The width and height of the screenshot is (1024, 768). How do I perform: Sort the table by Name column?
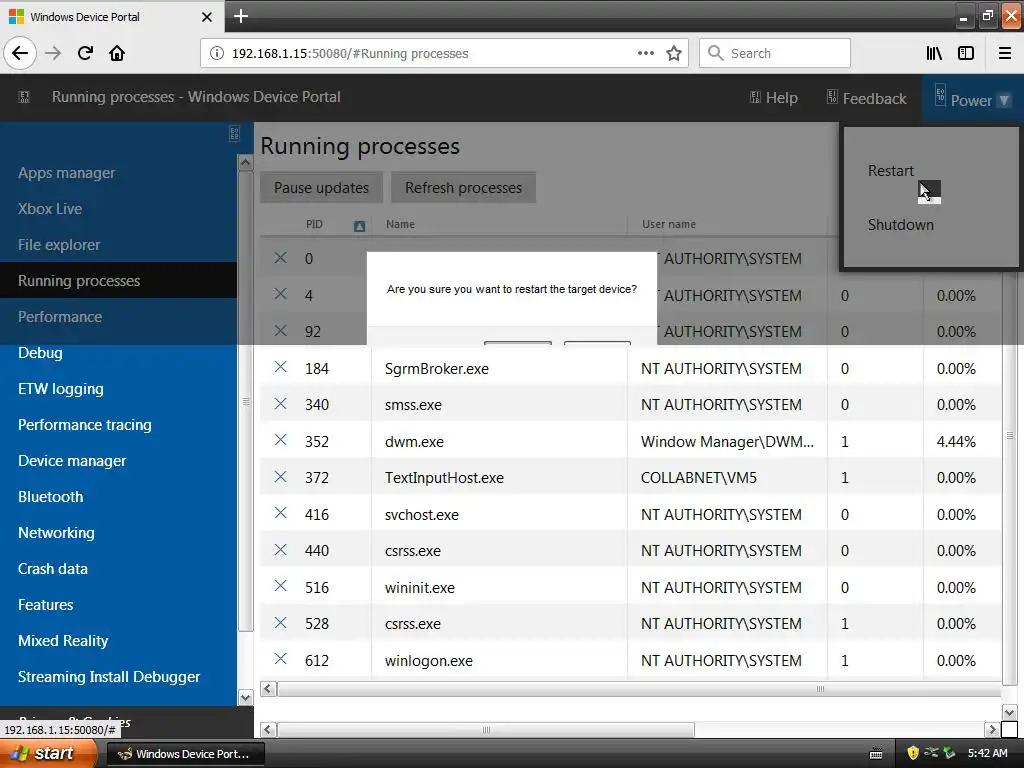400,224
